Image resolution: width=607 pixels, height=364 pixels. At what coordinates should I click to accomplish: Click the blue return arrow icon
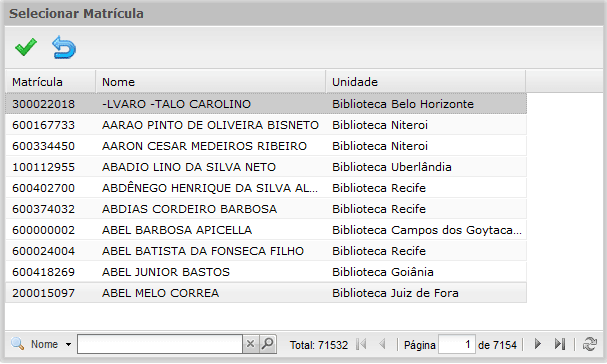(64, 47)
